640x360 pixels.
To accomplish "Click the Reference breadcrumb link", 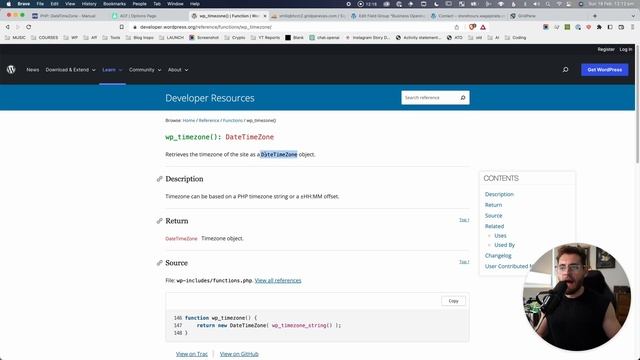I will [x=209, y=120].
